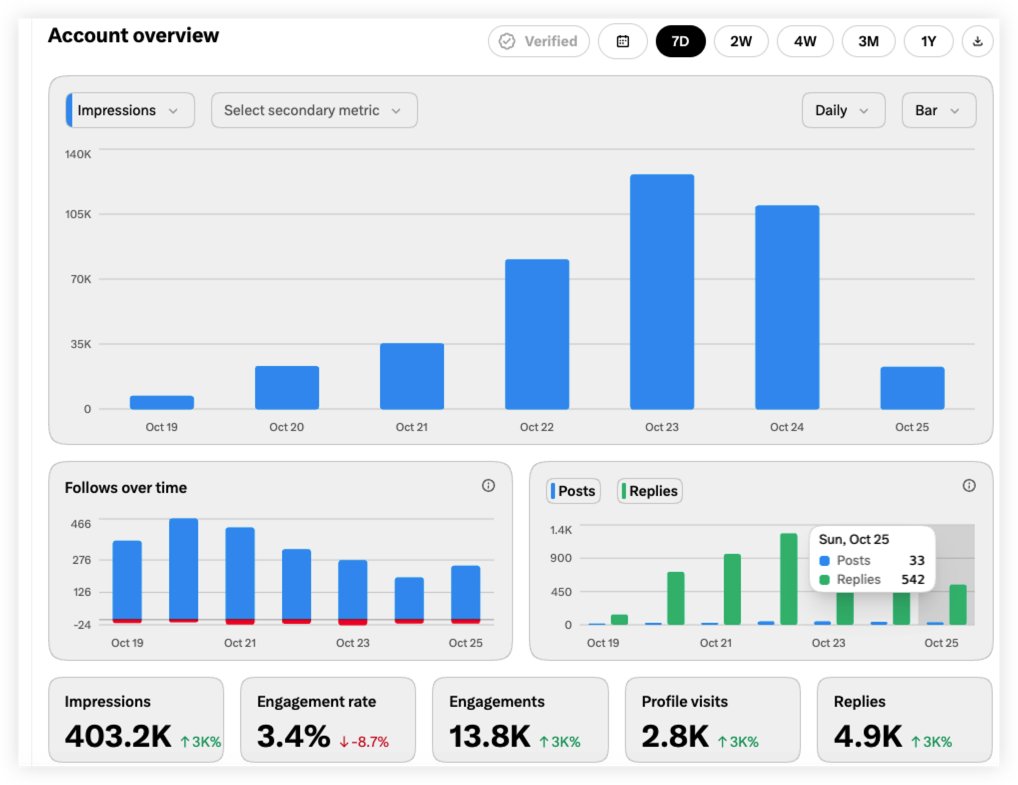The width and height of the screenshot is (1018, 785).
Task: Select the 1Y time range
Action: [x=928, y=42]
